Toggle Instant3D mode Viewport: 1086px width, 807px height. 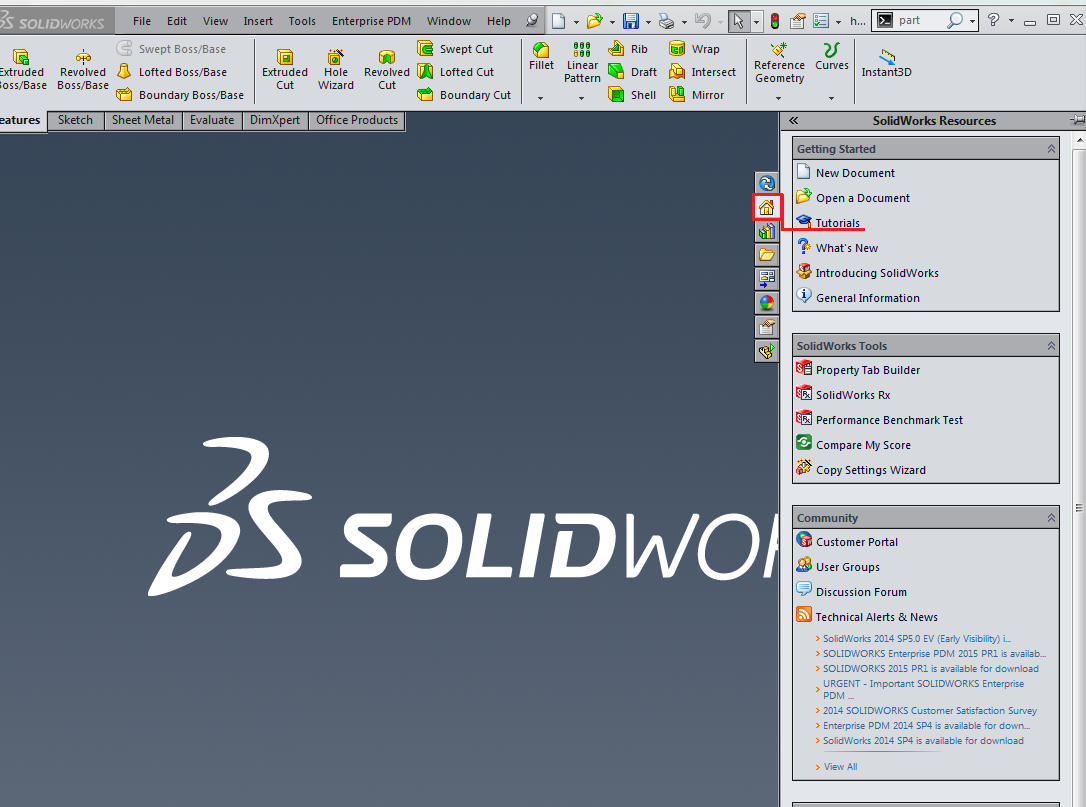(x=886, y=63)
